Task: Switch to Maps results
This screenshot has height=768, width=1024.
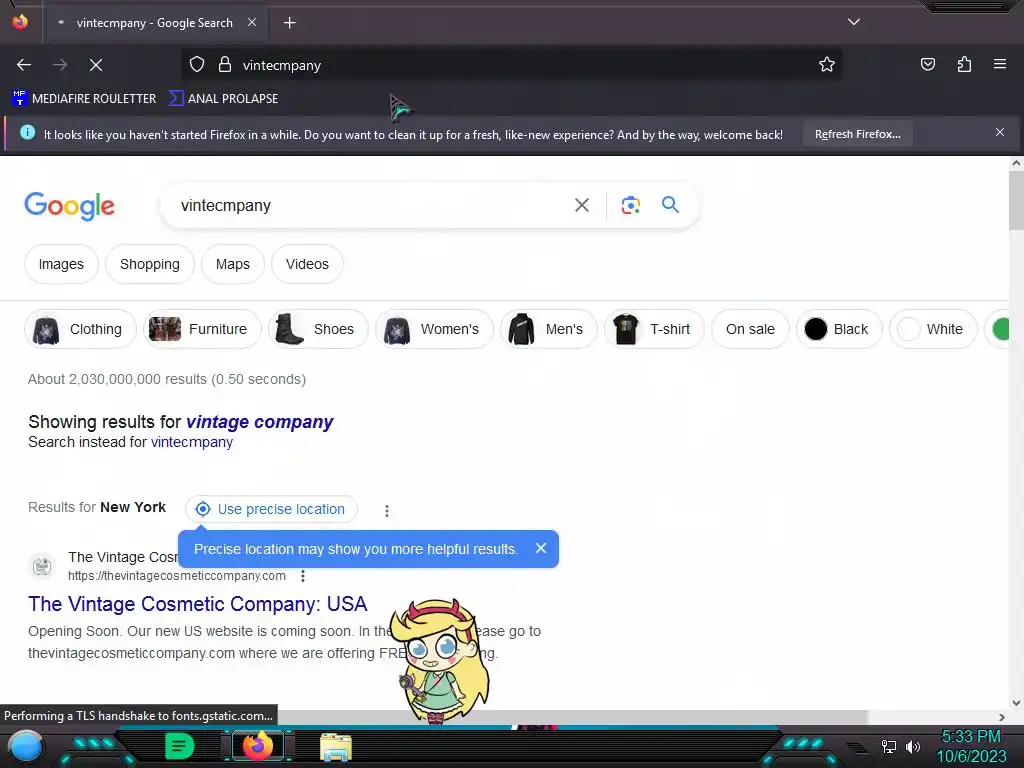Action: [x=232, y=264]
